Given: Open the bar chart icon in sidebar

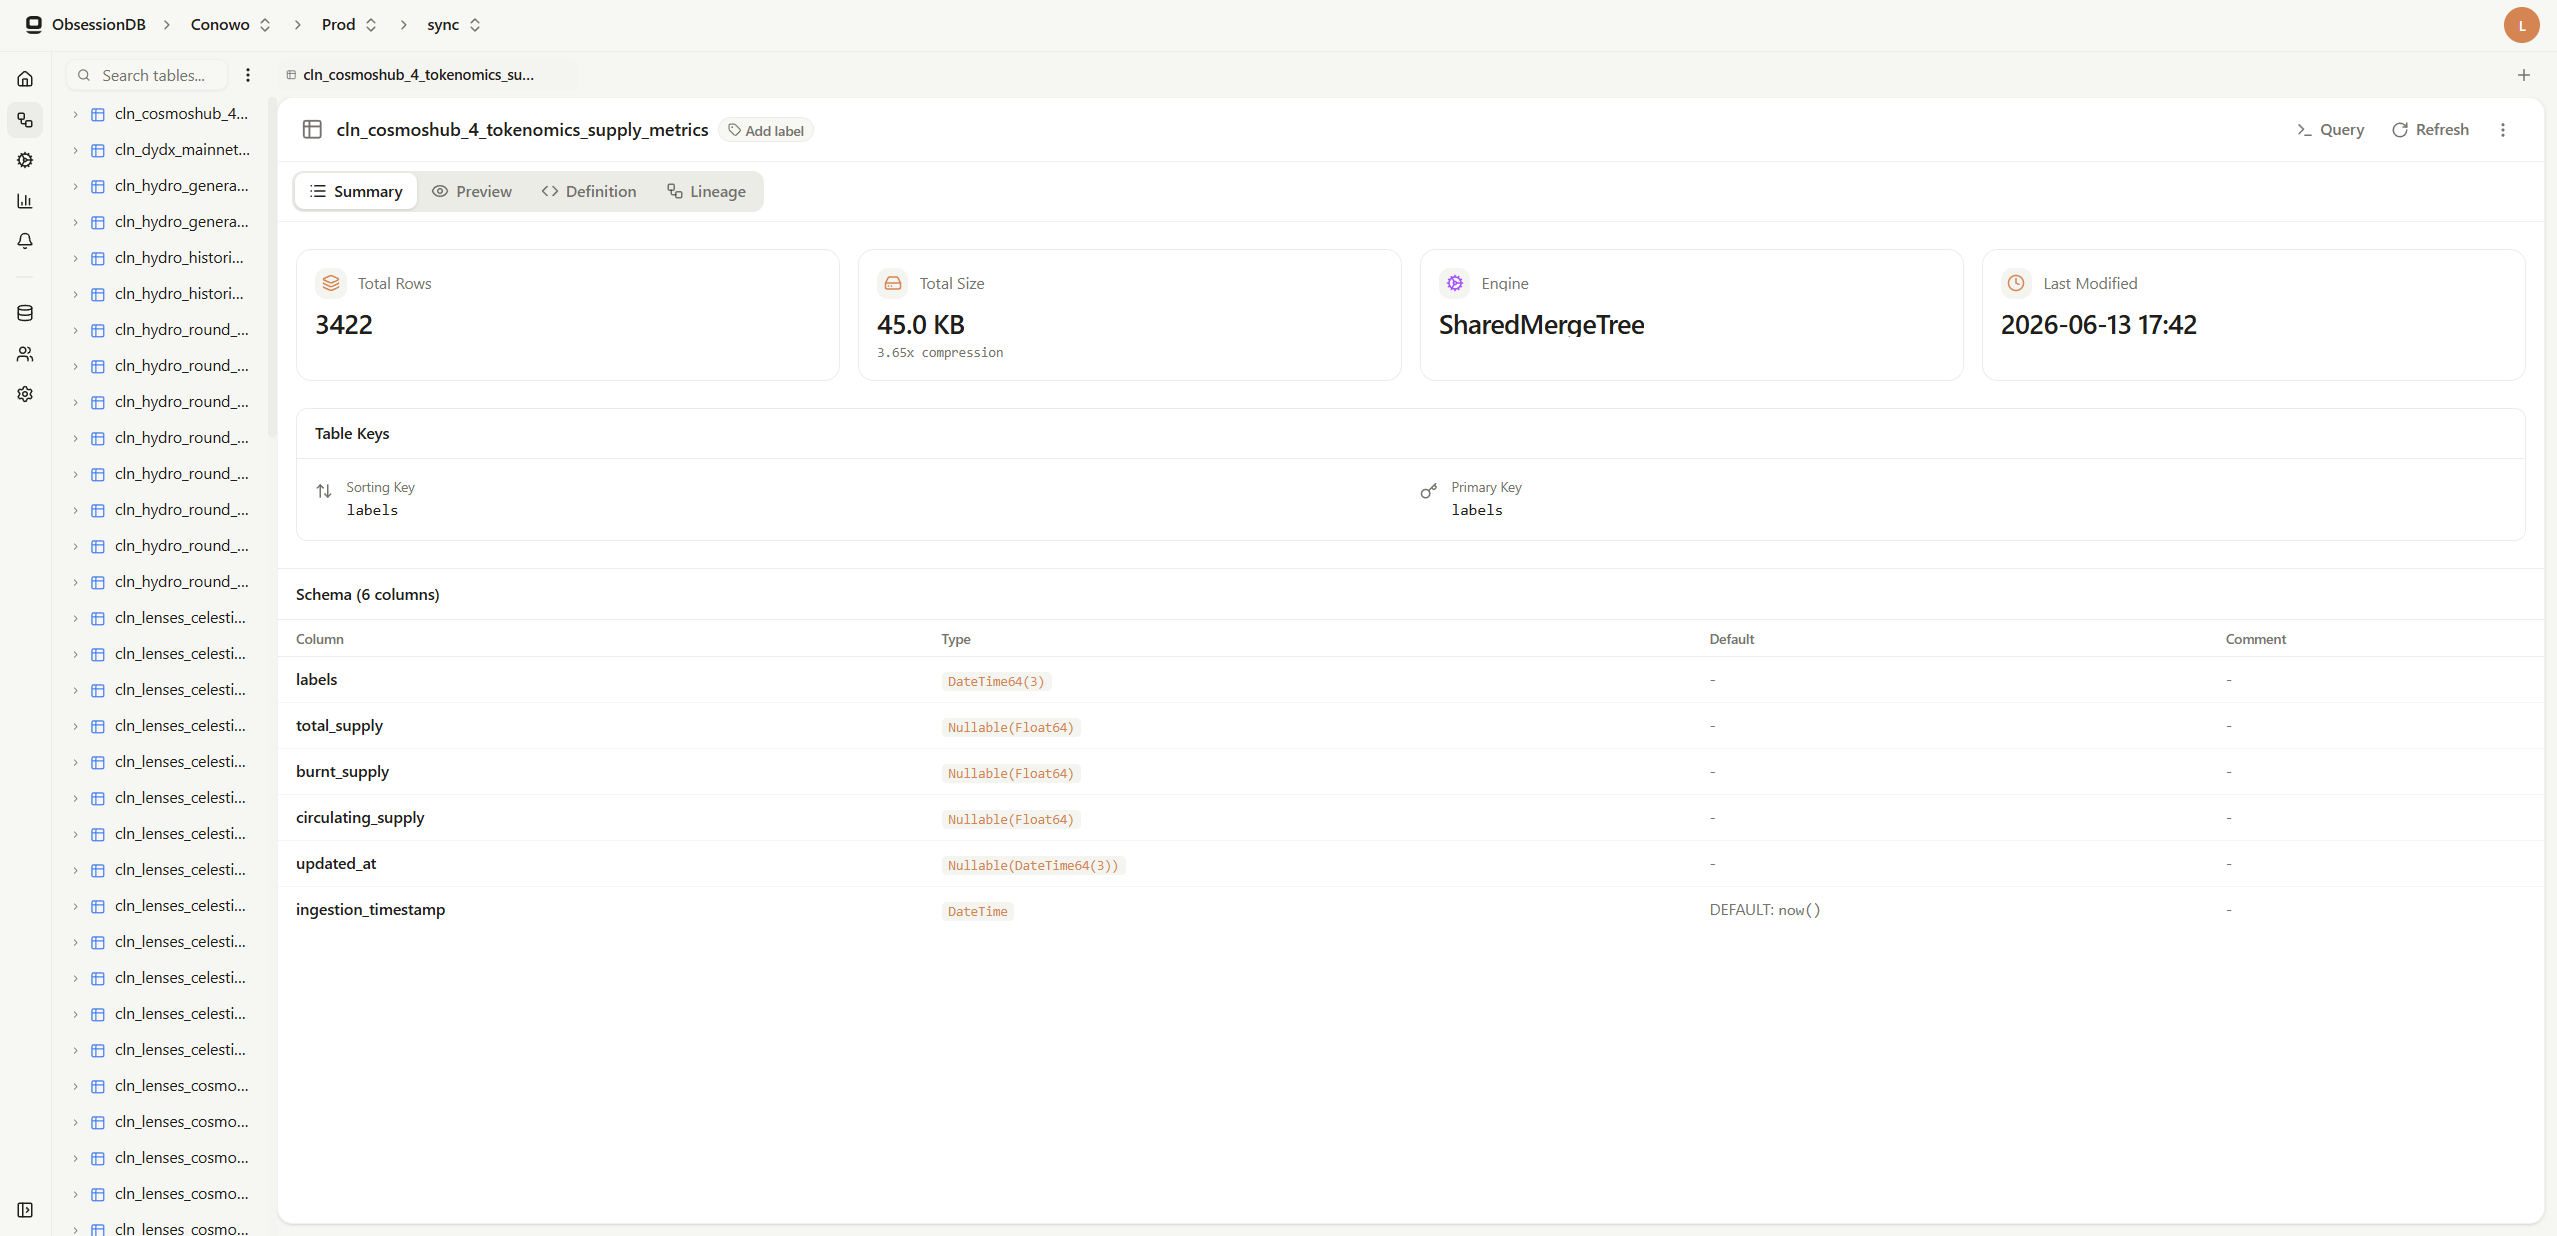Looking at the screenshot, I should [x=25, y=201].
